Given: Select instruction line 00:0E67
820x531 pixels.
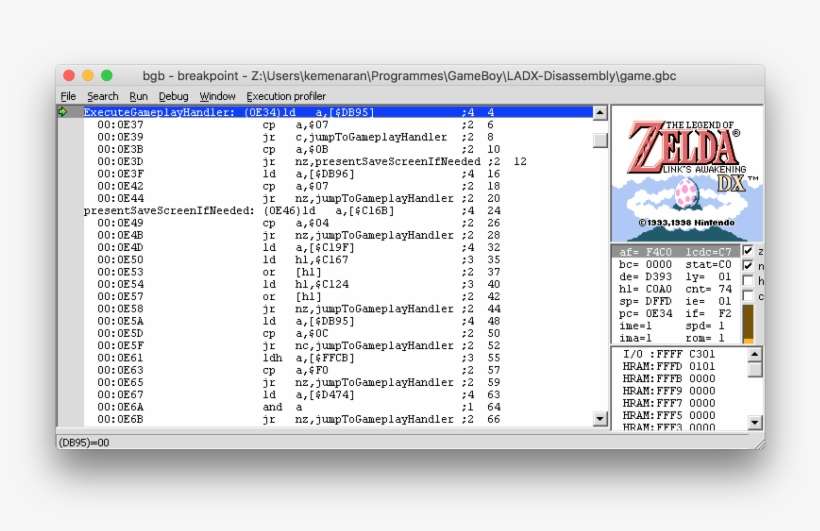Looking at the screenshot, I should (x=338, y=395).
